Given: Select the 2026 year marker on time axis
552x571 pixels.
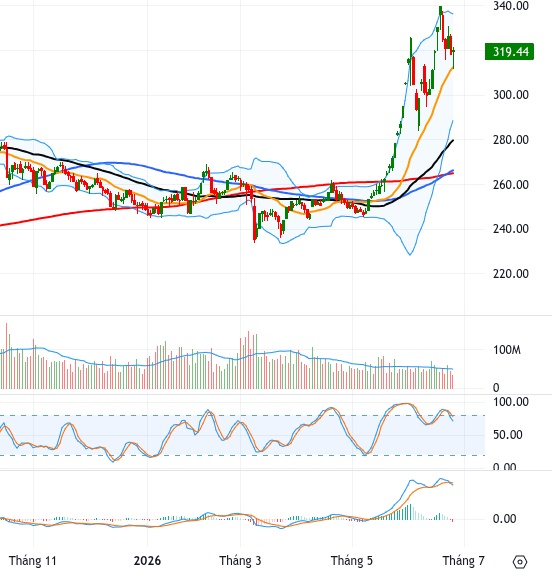Looking at the screenshot, I should 147,560.
